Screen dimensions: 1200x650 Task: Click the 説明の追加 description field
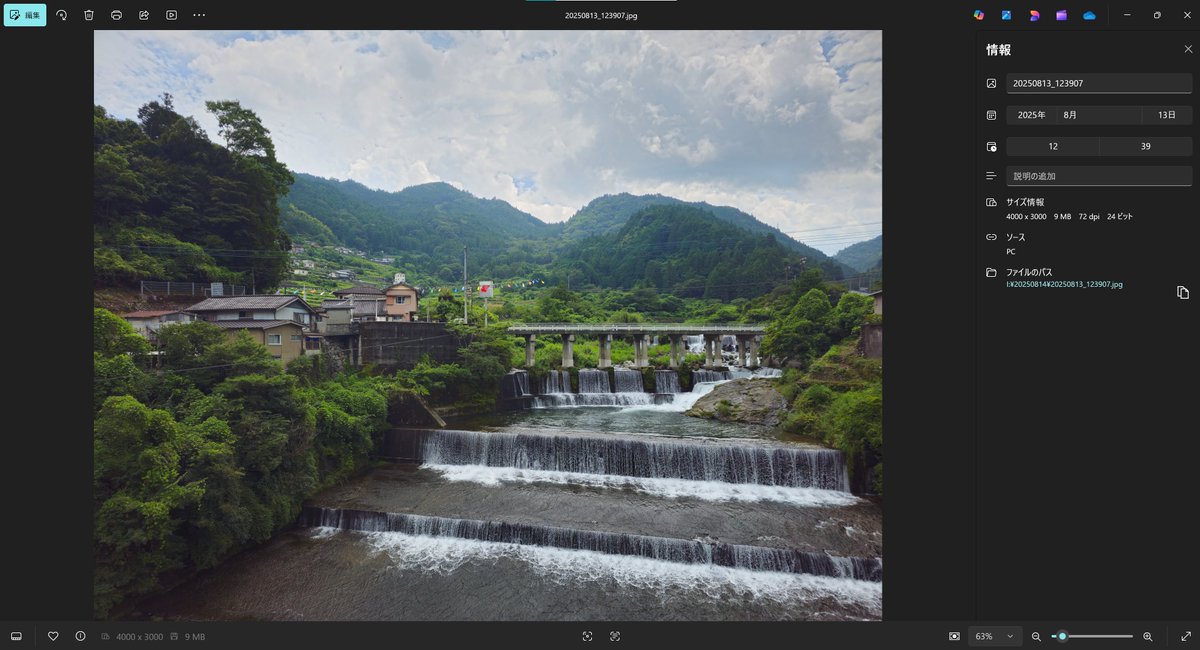point(1099,176)
